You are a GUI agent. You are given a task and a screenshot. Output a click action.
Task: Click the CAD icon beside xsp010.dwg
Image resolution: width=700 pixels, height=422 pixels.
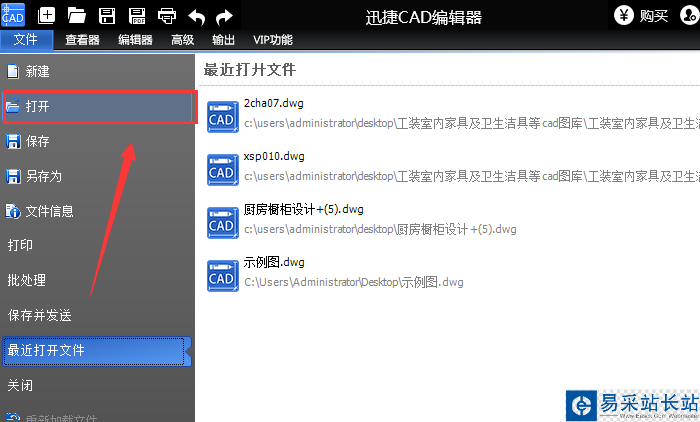(222, 170)
